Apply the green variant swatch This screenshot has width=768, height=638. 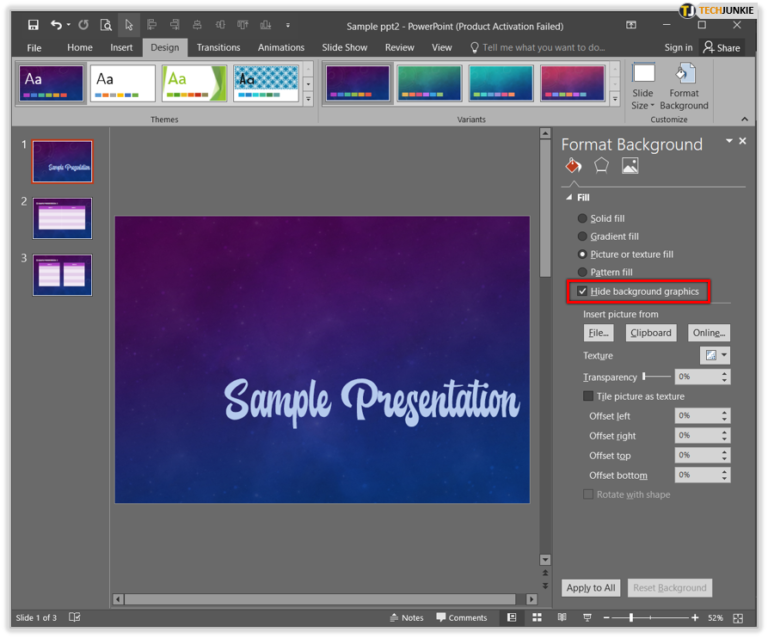429,84
